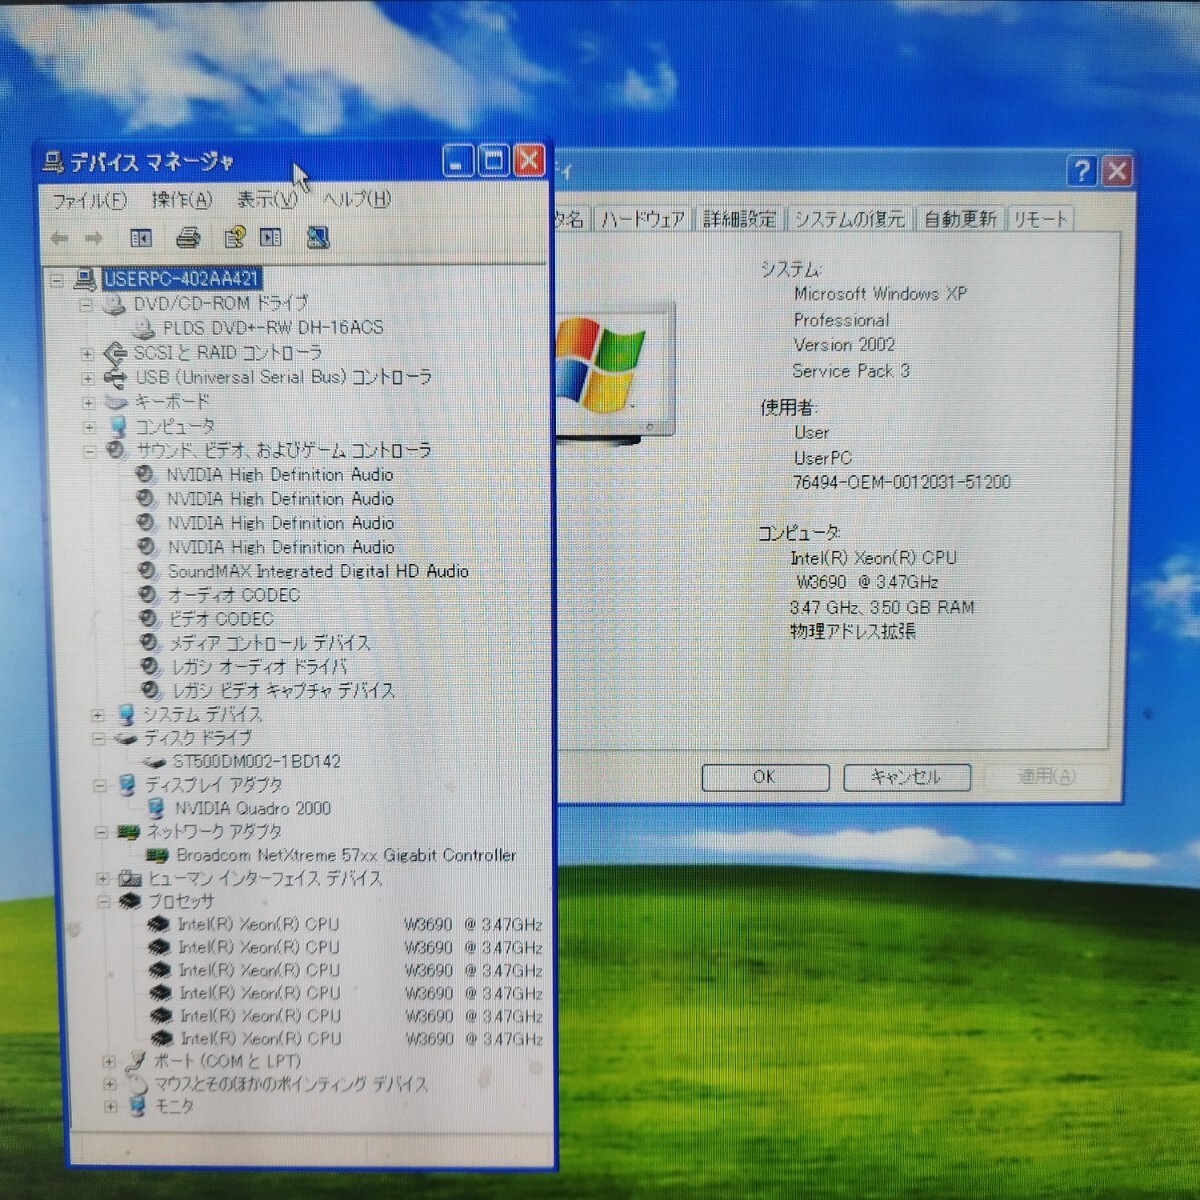The width and height of the screenshot is (1200, 1200).
Task: Click the network adapter (ネットワーク アダプタ) icon
Action: coord(128,832)
